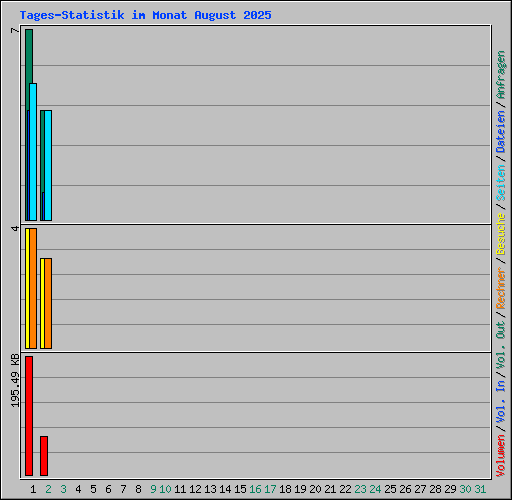The image size is (512, 500).
Task: Click the 'Besuche' legend label
Action: coord(501,234)
